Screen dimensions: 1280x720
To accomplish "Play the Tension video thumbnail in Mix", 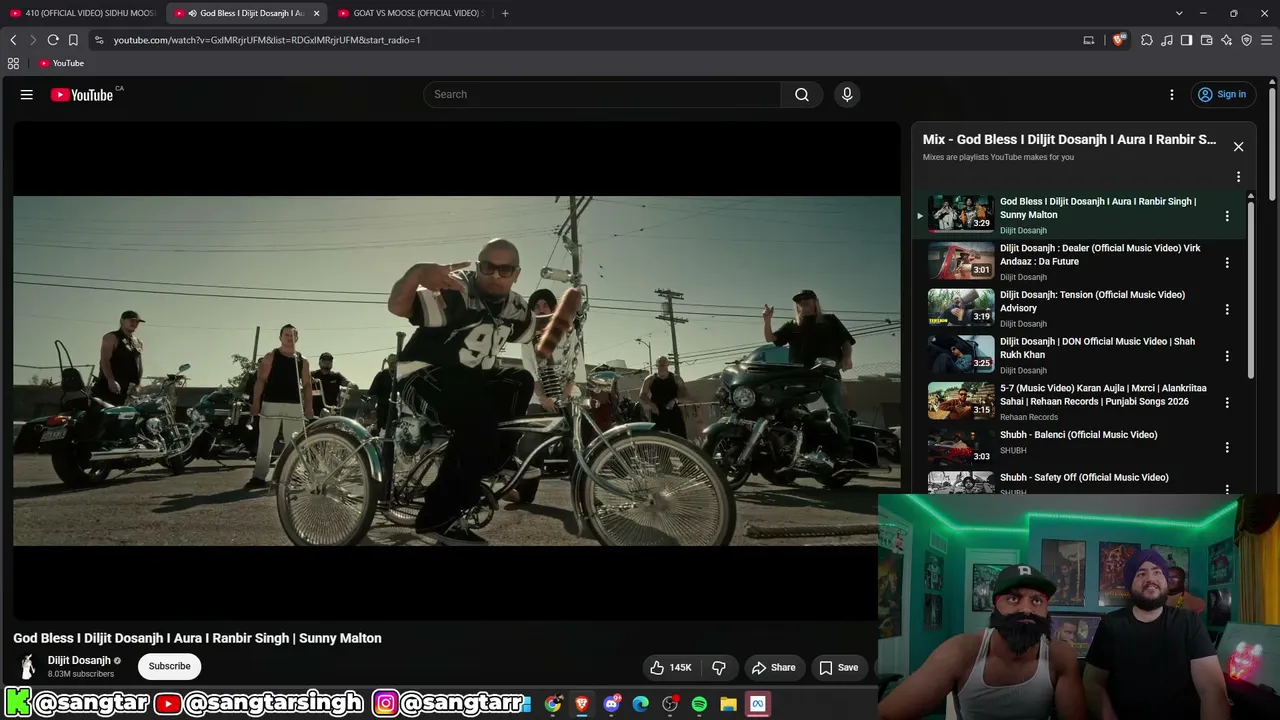I will (x=961, y=307).
